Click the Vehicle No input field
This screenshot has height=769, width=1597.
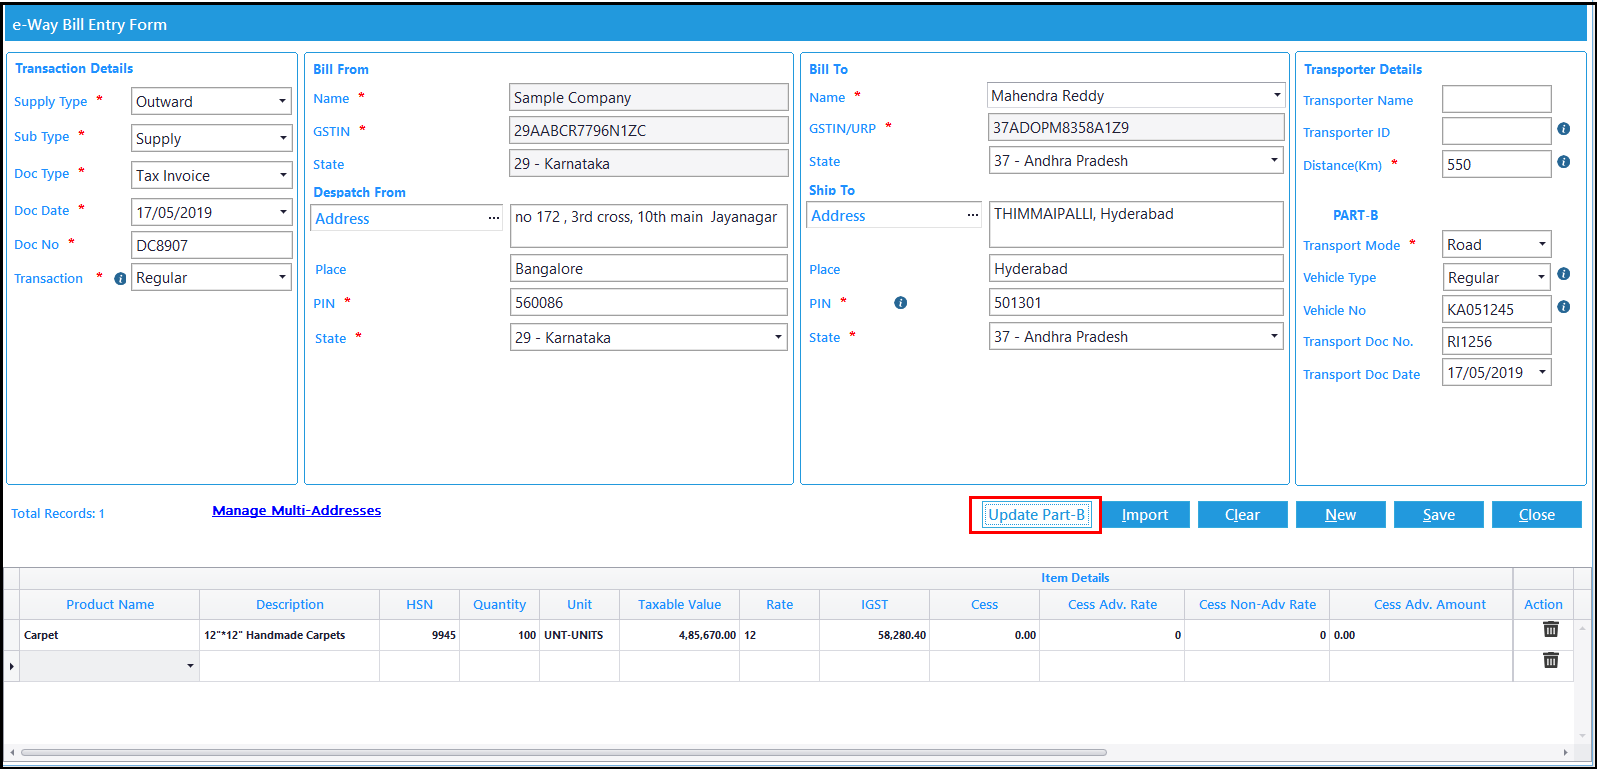(x=1496, y=309)
